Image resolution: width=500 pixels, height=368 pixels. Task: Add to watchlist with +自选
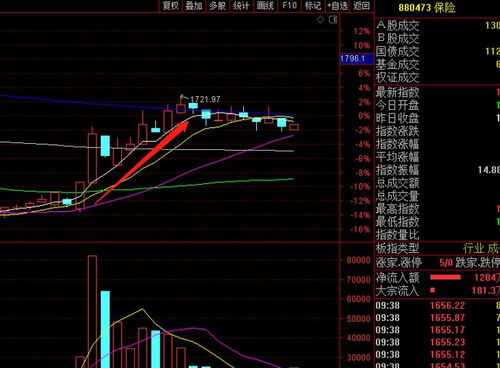pyautogui.click(x=337, y=6)
